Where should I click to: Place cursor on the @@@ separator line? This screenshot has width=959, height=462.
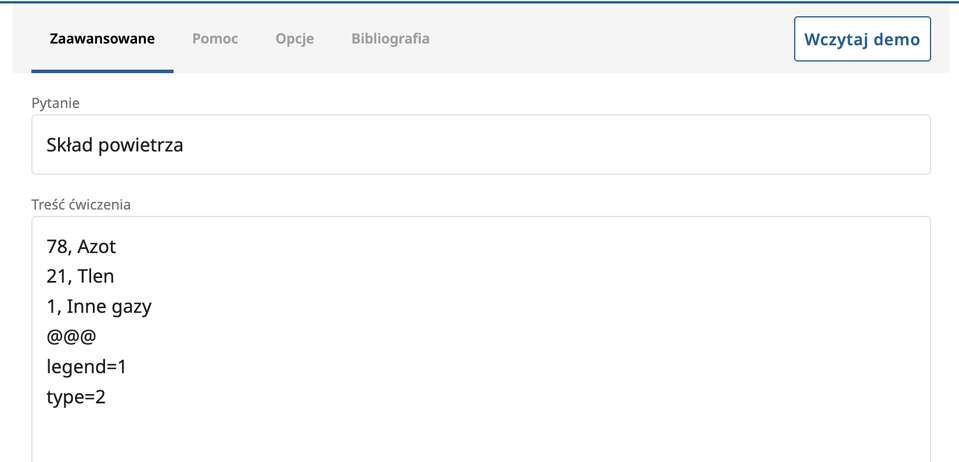pyautogui.click(x=70, y=337)
